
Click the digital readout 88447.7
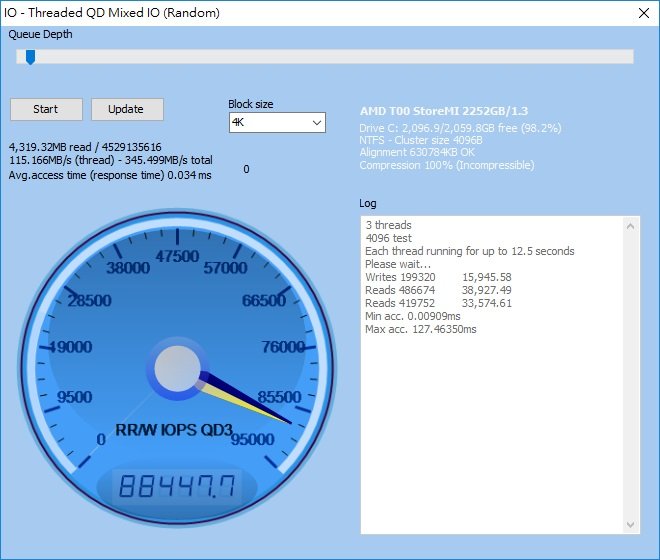(x=177, y=485)
